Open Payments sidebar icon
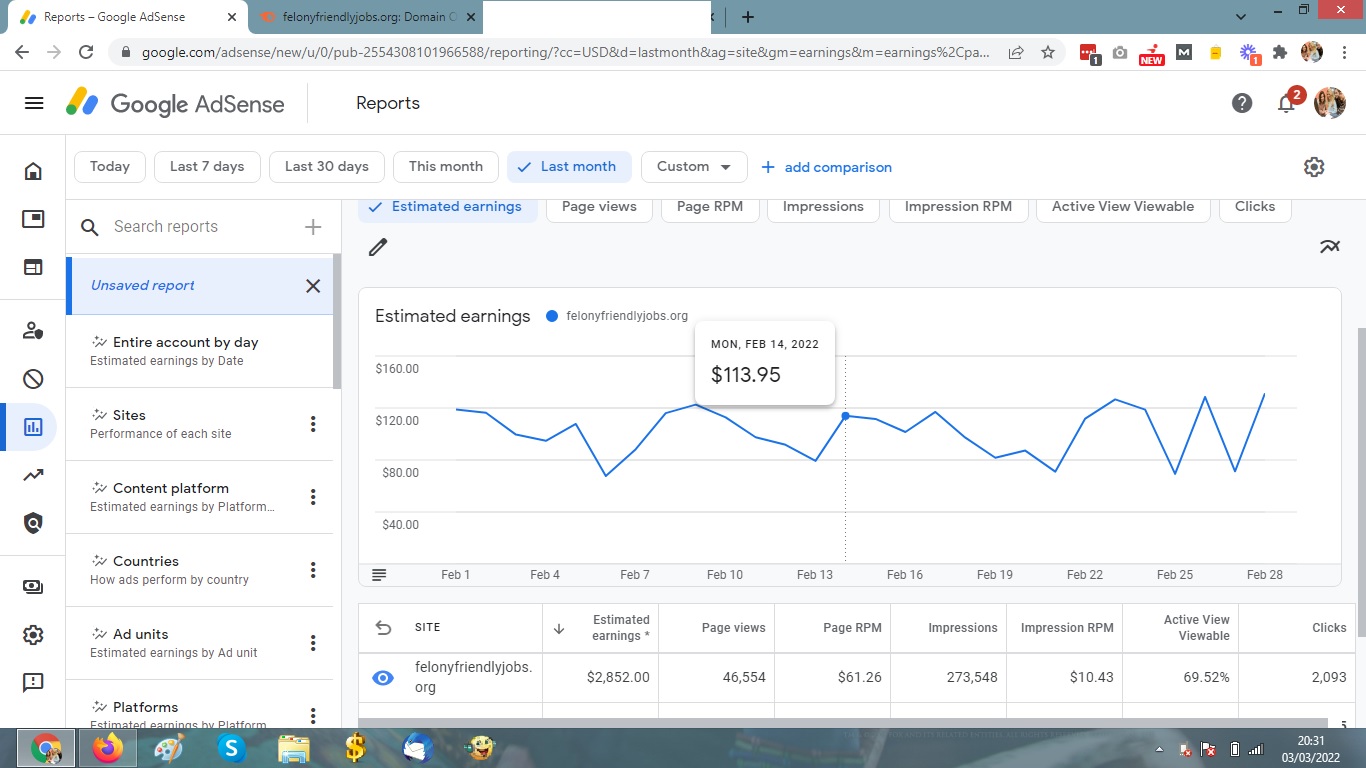The height and width of the screenshot is (768, 1366). [x=33, y=587]
